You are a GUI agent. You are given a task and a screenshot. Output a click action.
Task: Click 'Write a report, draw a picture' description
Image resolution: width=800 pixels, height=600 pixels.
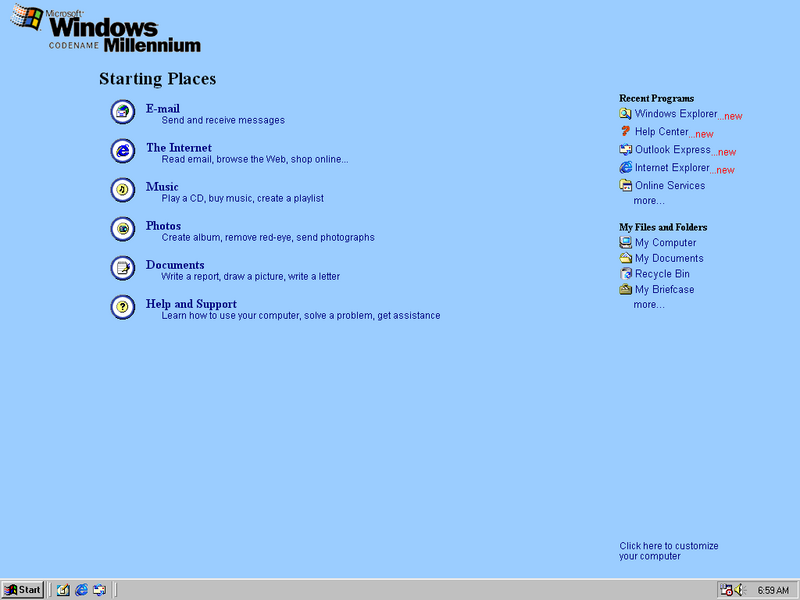[251, 277]
